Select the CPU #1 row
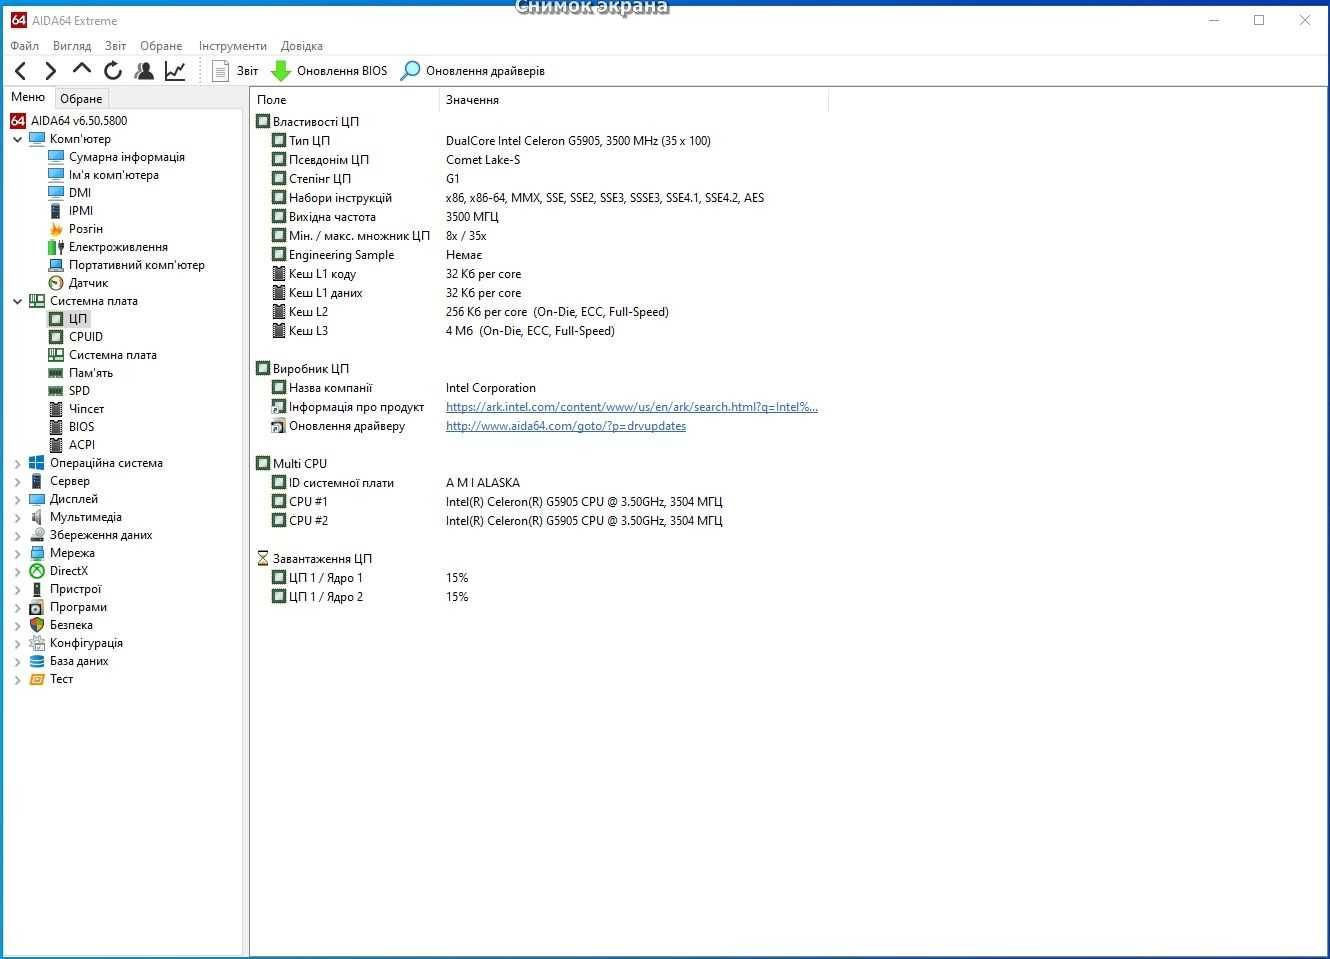1330x959 pixels. (x=540, y=502)
